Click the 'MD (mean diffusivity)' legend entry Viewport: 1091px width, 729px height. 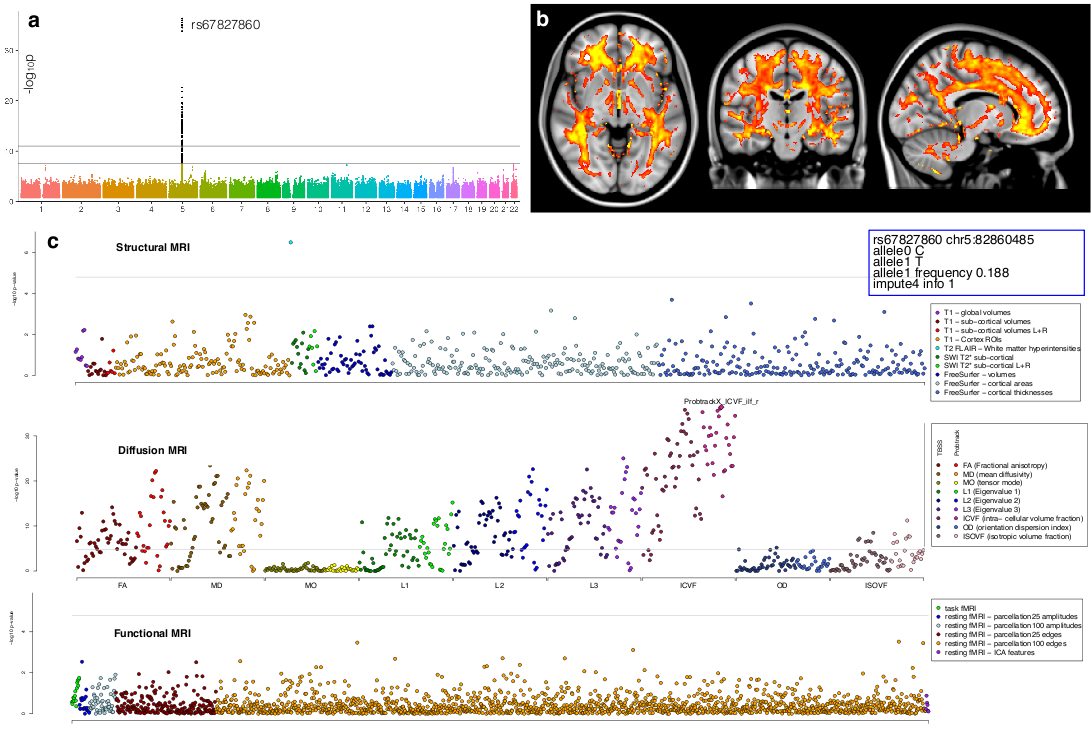tap(1000, 474)
